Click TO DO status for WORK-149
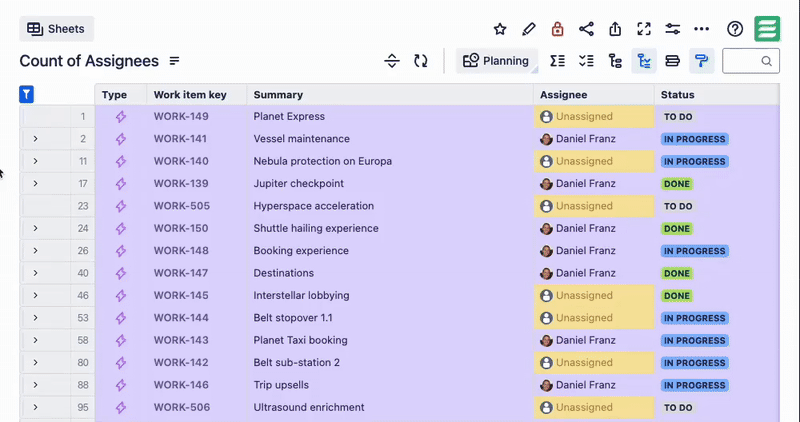Screen dimensions: 800x422 pos(678,117)
